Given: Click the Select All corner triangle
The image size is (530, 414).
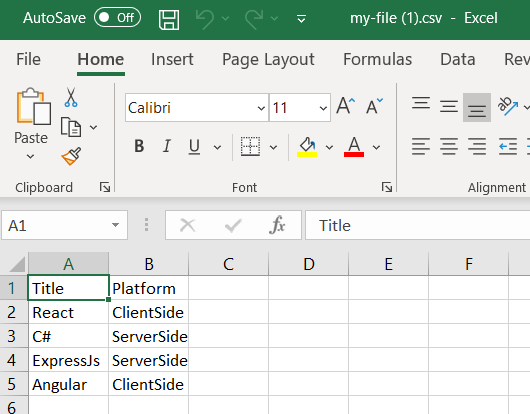Looking at the screenshot, I should point(17,264).
